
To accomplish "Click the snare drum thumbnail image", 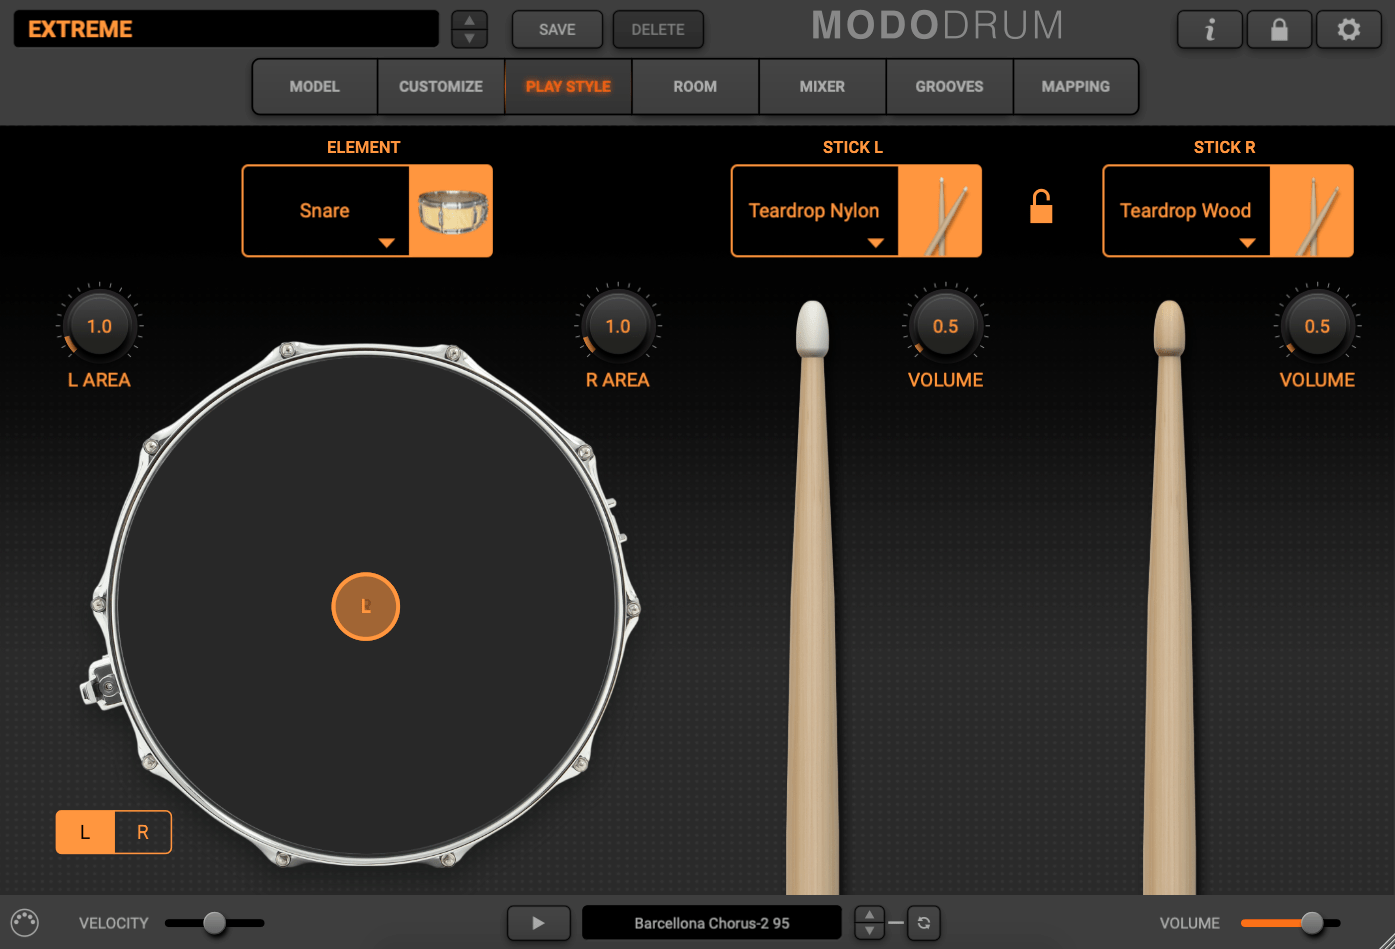I will pos(451,211).
